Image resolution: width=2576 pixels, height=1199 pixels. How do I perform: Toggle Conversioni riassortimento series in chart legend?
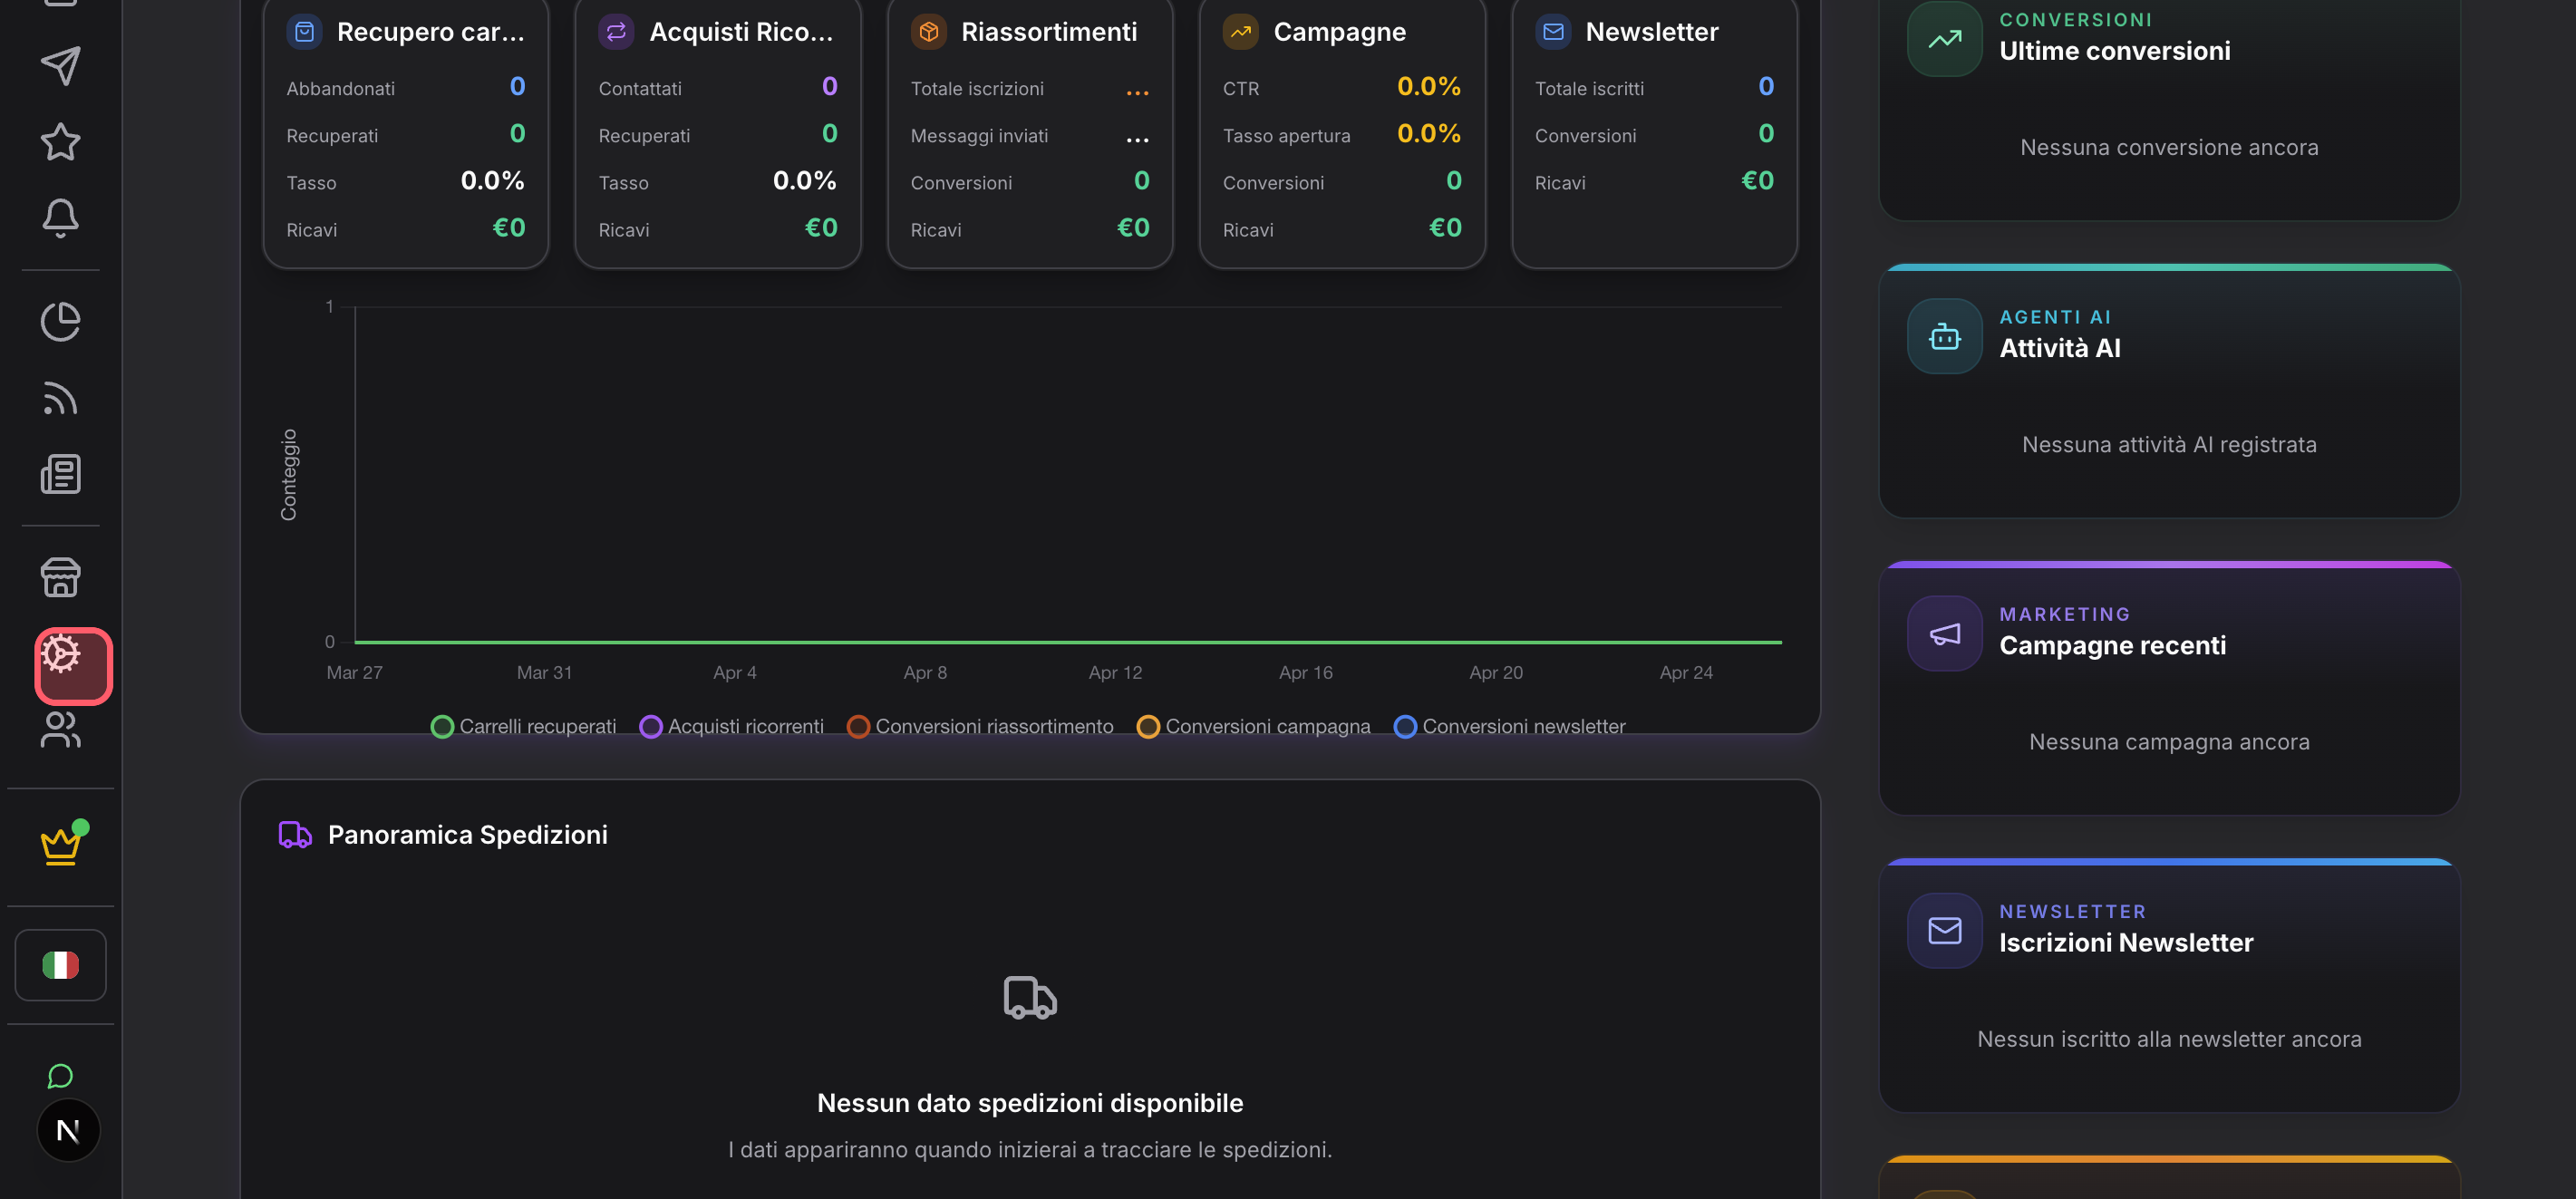click(980, 726)
